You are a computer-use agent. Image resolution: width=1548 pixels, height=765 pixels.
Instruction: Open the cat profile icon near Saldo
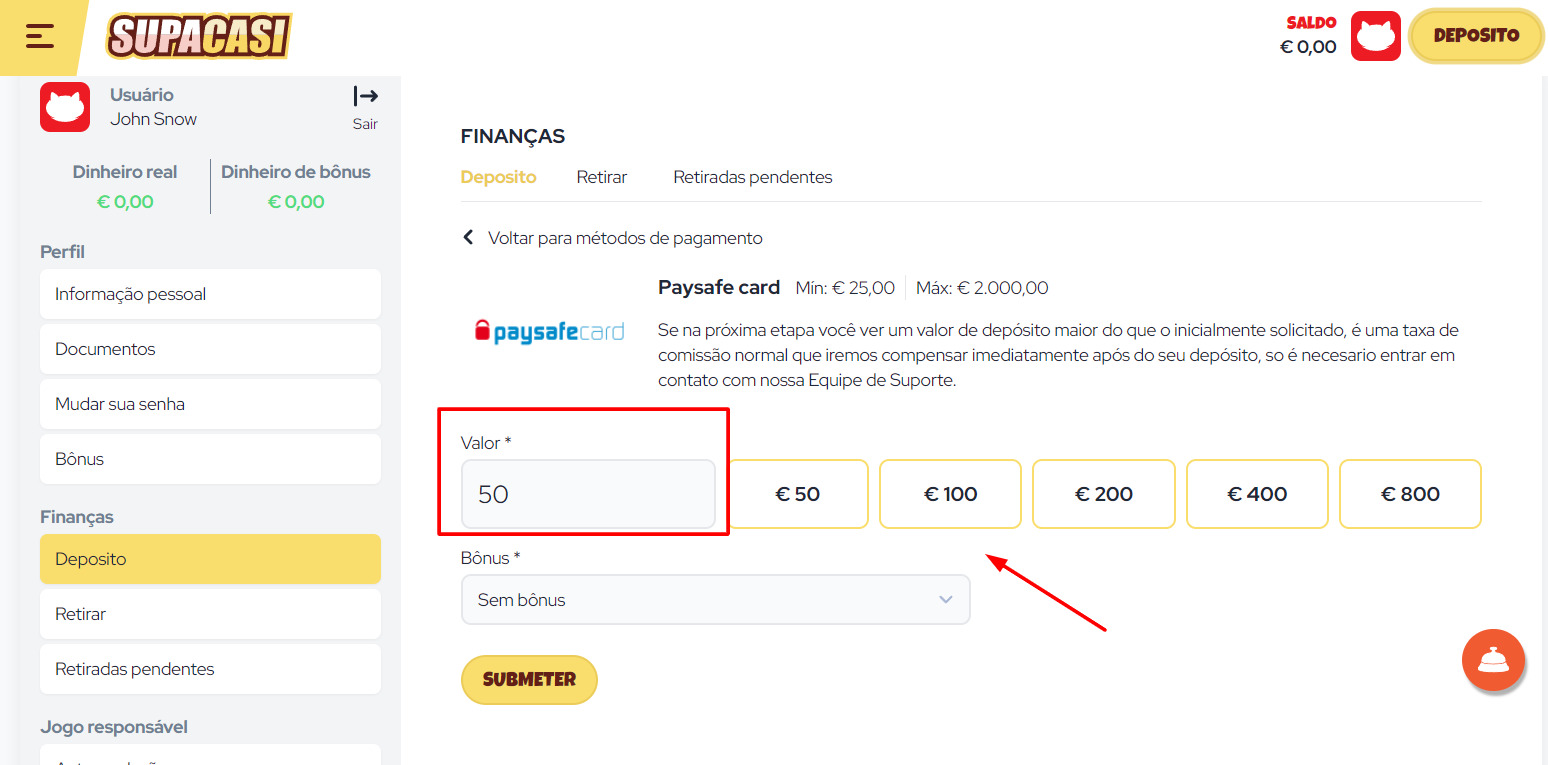[1376, 35]
